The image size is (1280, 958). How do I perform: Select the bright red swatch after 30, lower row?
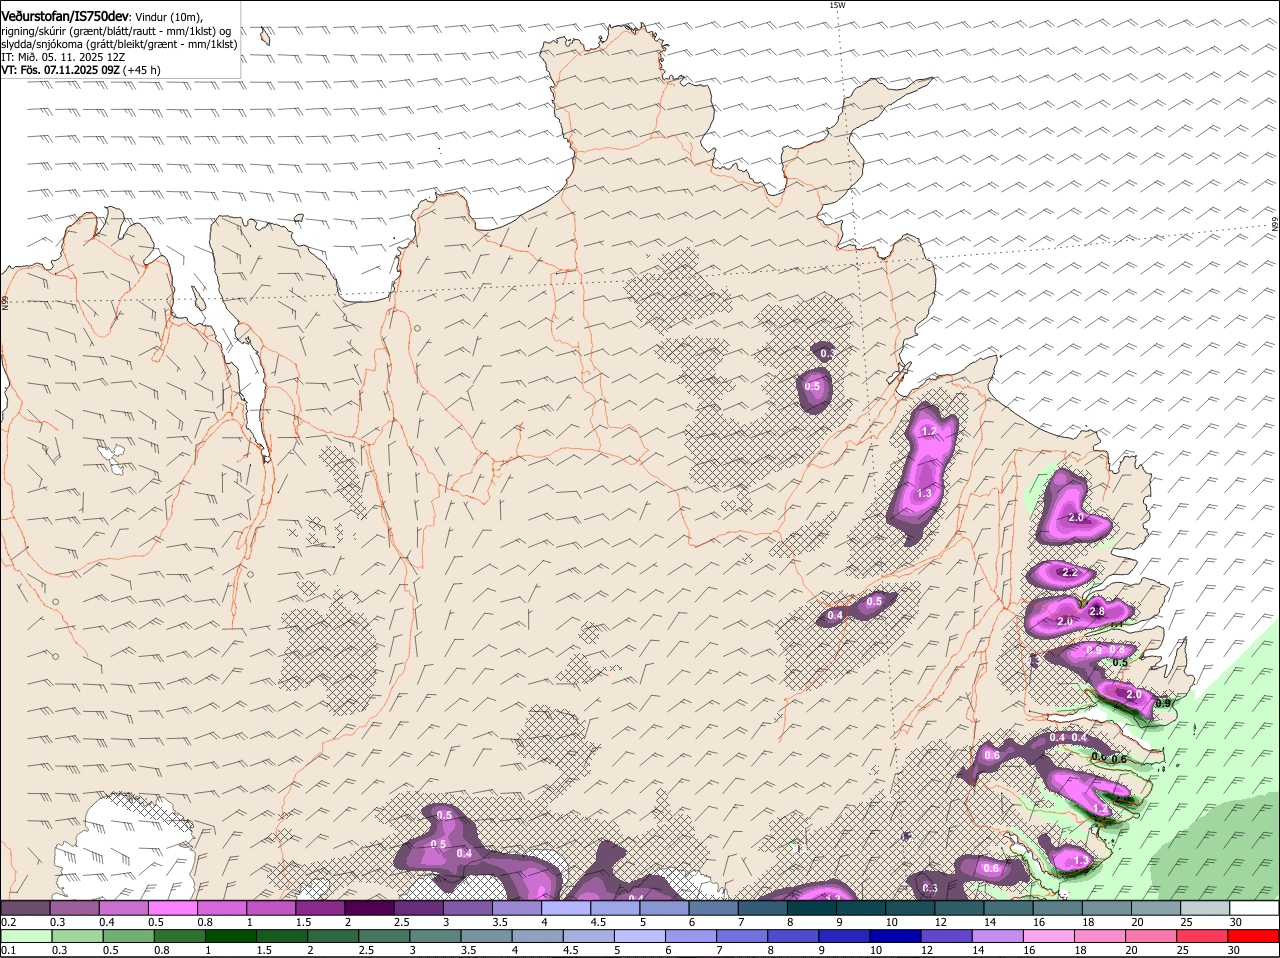(1254, 937)
